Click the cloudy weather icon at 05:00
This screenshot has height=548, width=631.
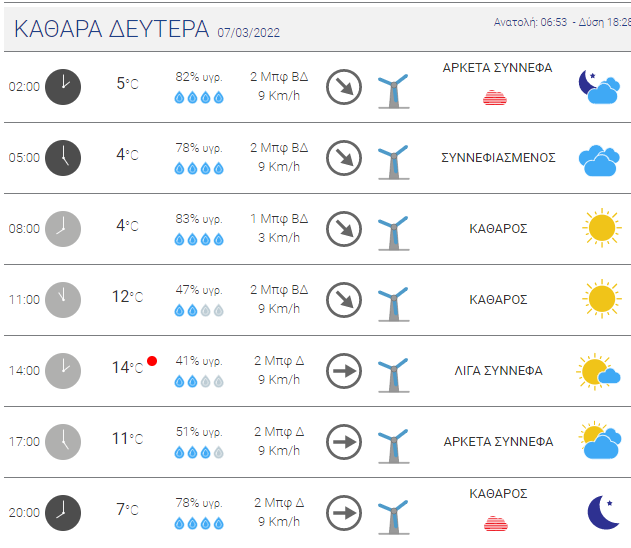pyautogui.click(x=599, y=161)
